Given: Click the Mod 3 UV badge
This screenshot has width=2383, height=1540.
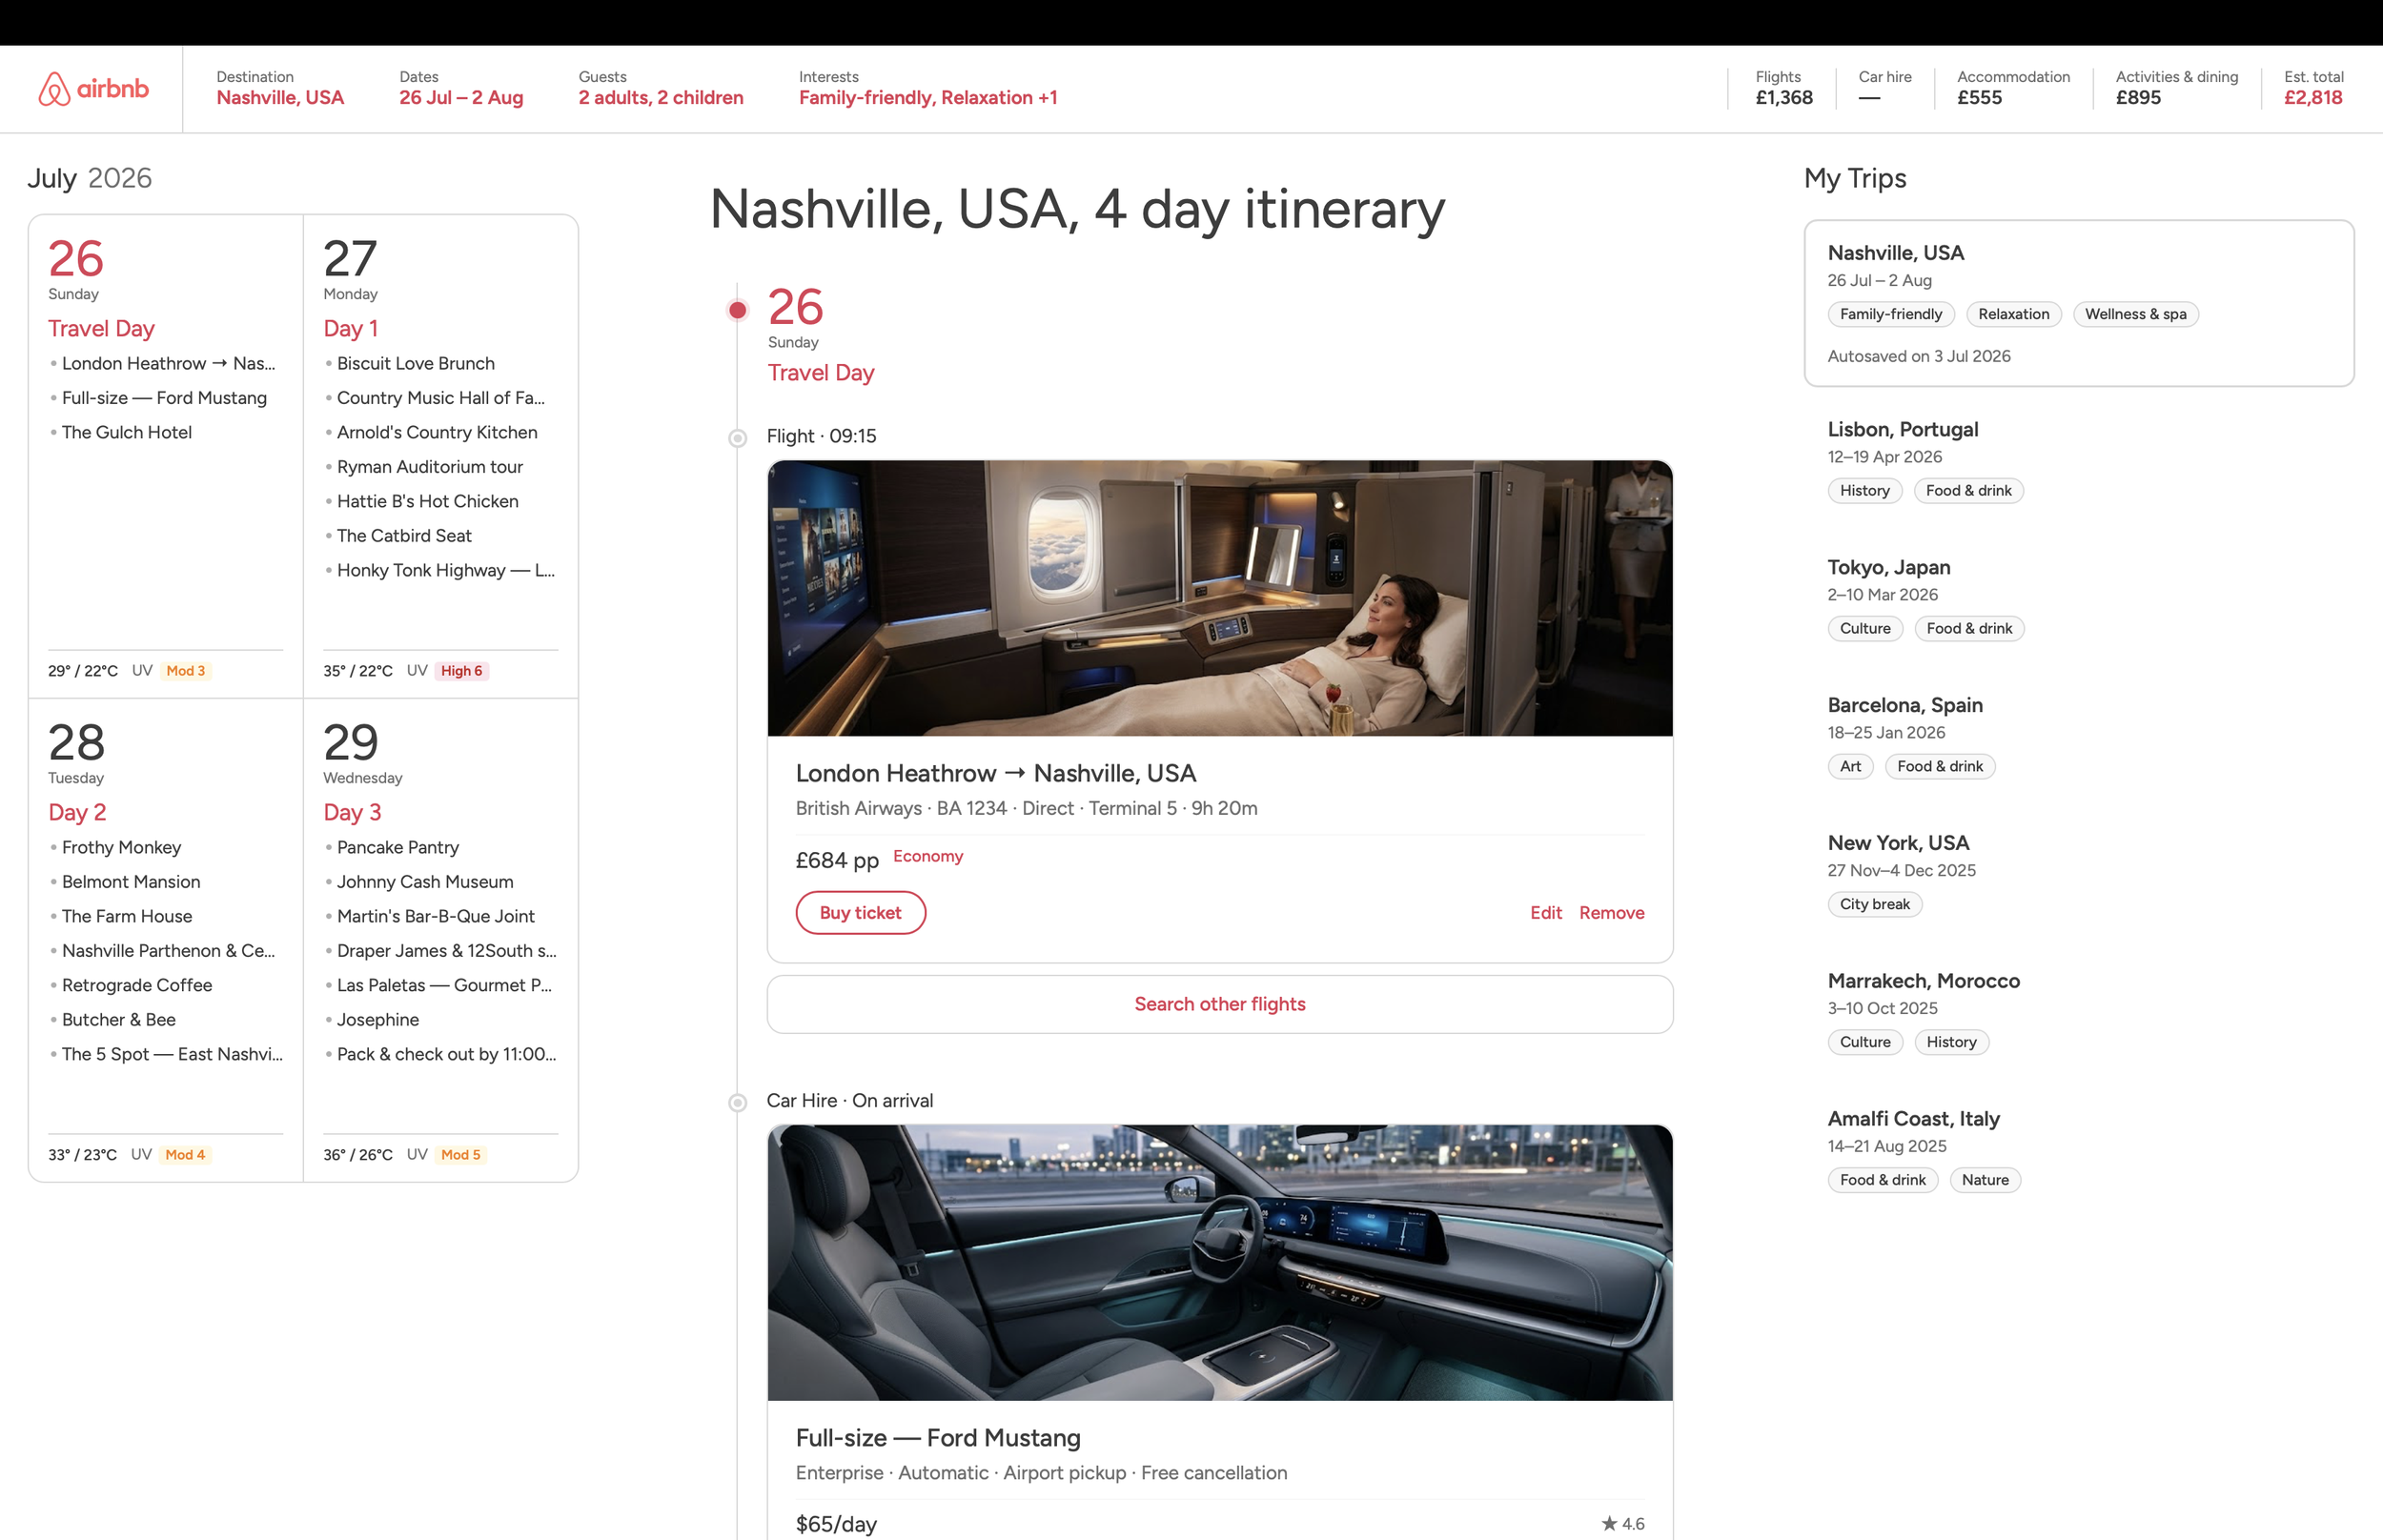Looking at the screenshot, I should point(186,671).
